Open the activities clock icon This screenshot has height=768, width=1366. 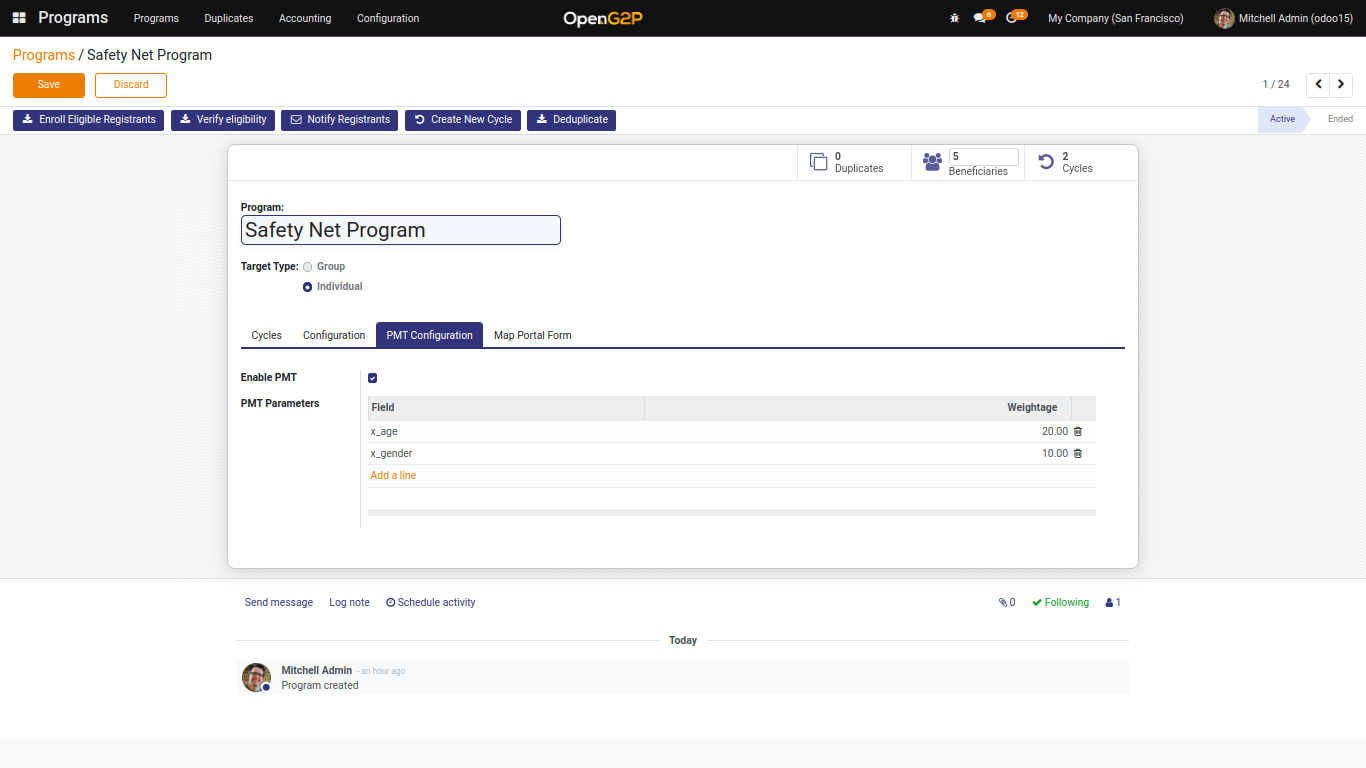coord(1012,18)
